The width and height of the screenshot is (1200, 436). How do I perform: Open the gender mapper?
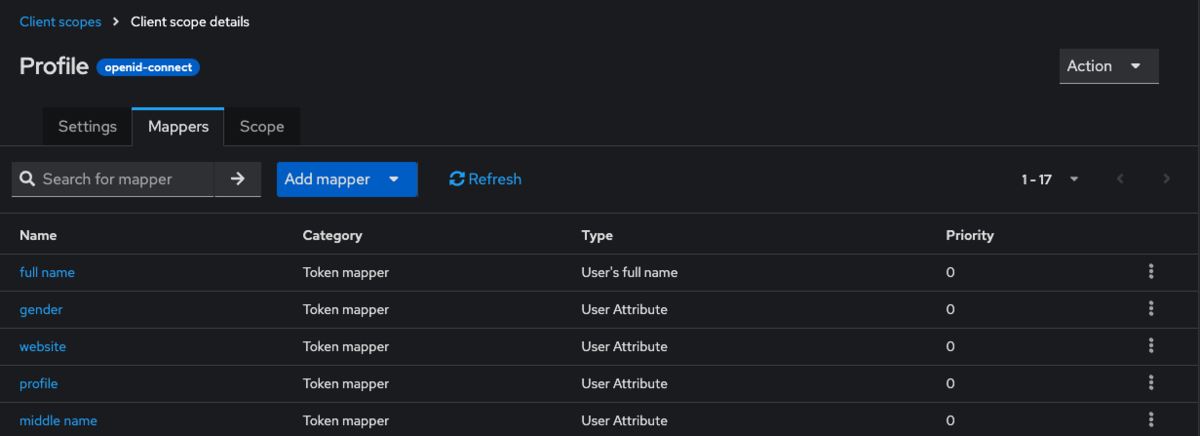41,309
